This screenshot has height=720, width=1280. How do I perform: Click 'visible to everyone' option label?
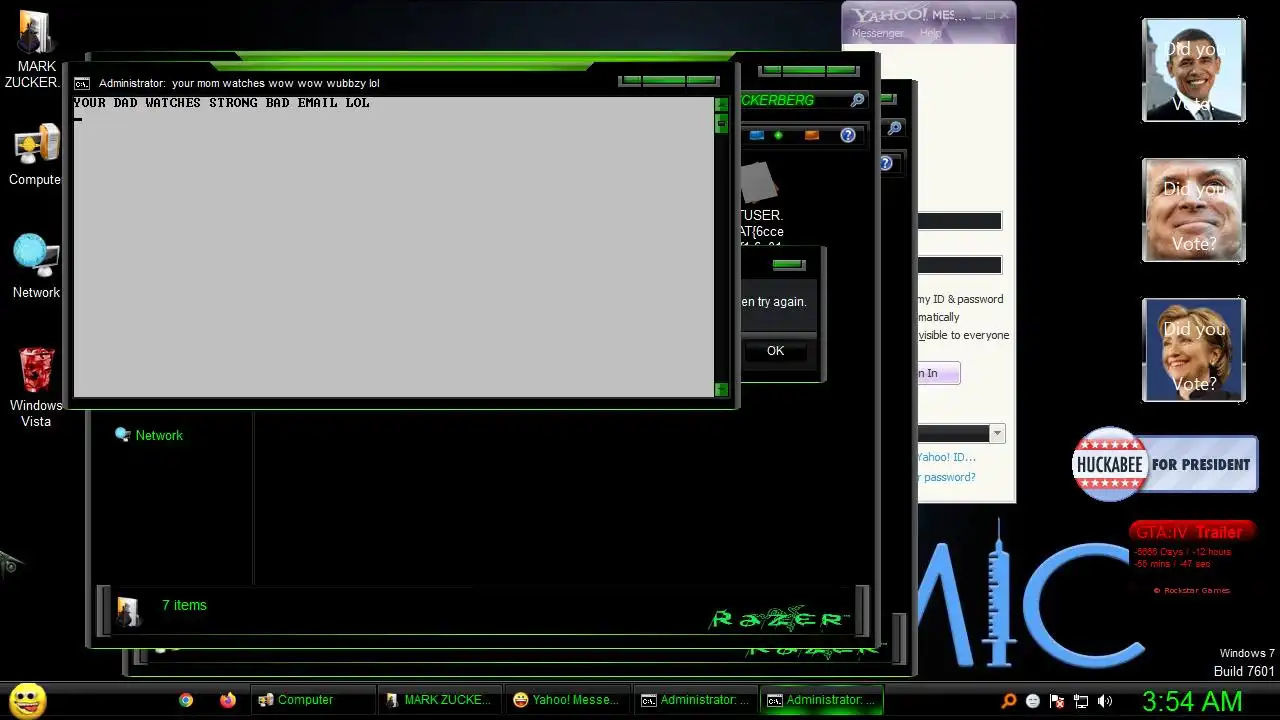pyautogui.click(x=964, y=335)
